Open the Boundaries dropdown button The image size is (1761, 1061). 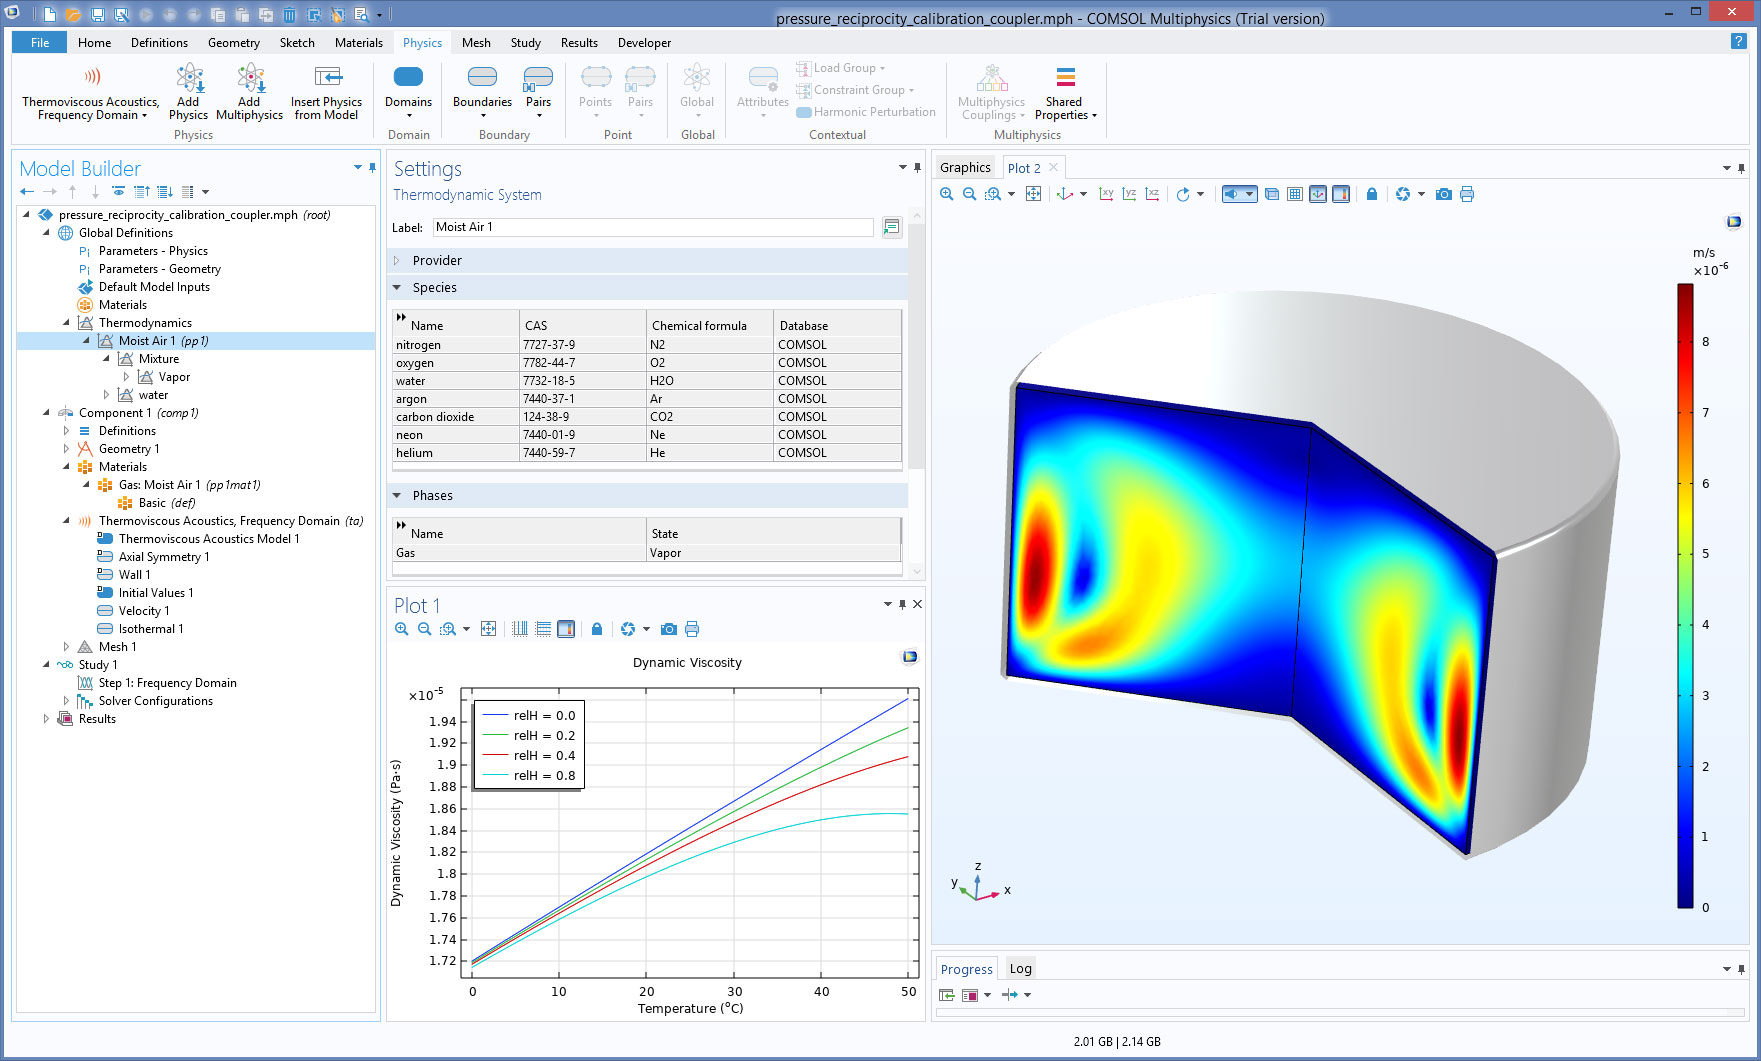click(x=482, y=90)
